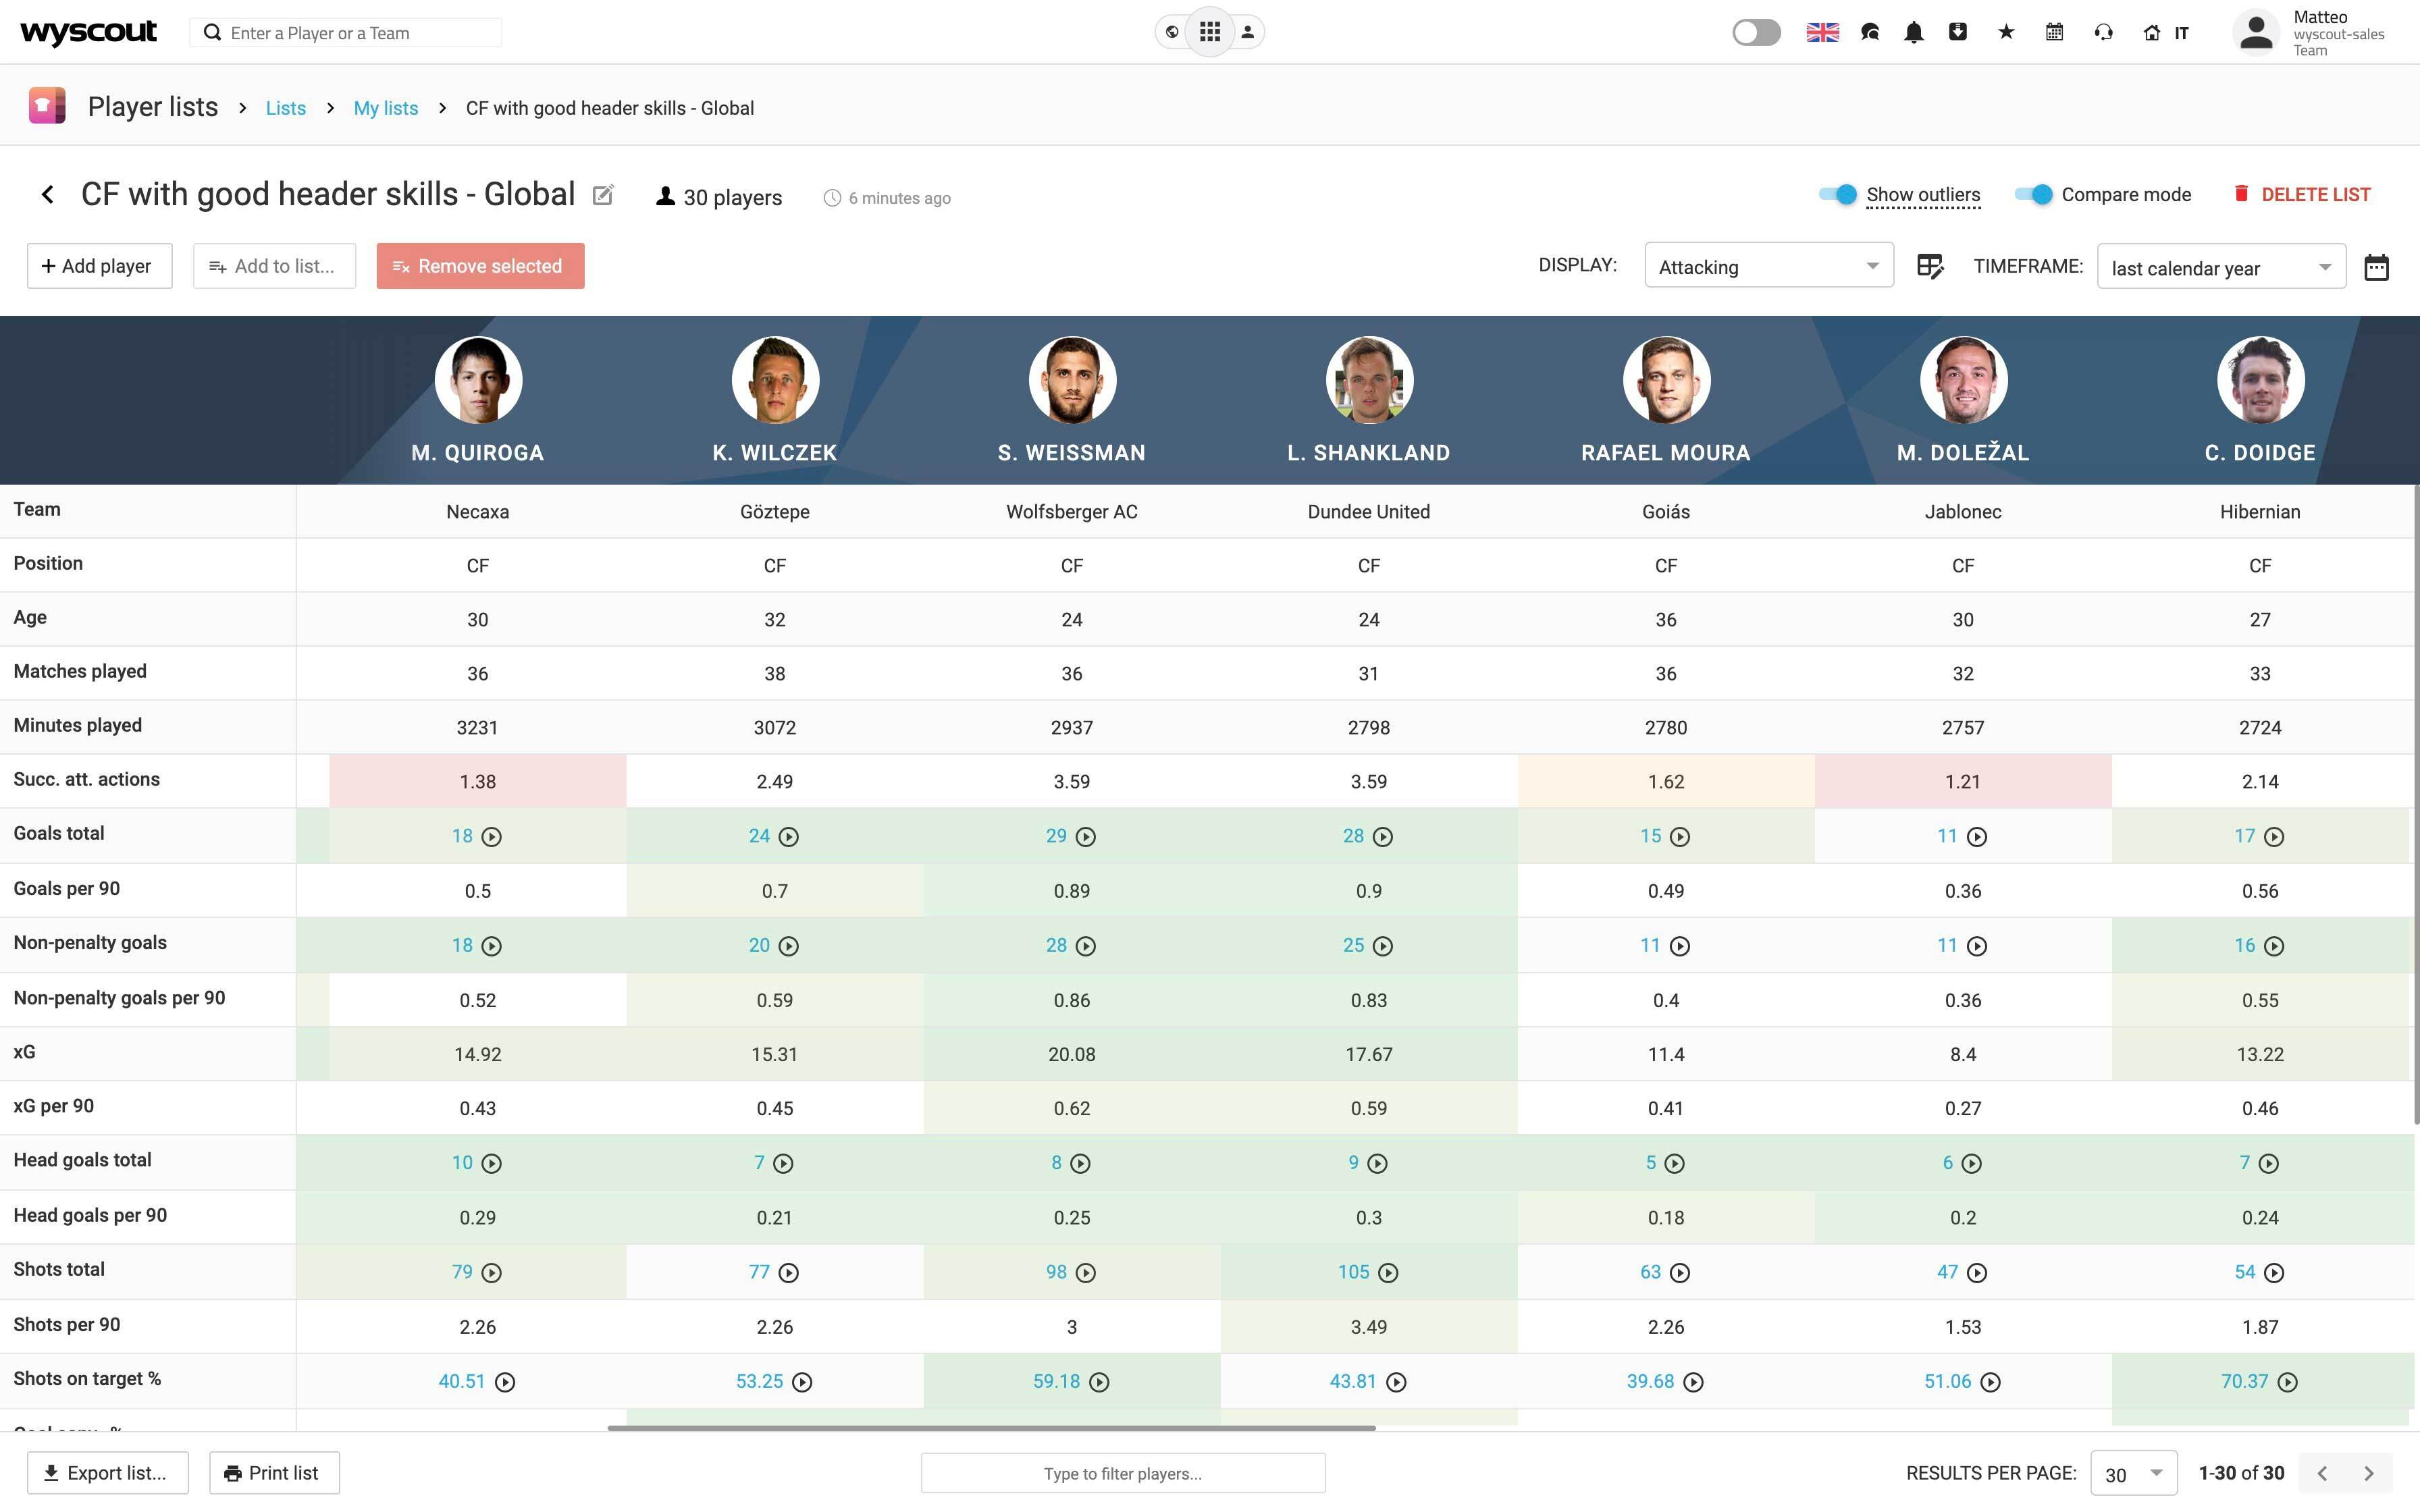Toggle the Show outliers switch
2420x1512 pixels.
(x=1838, y=194)
